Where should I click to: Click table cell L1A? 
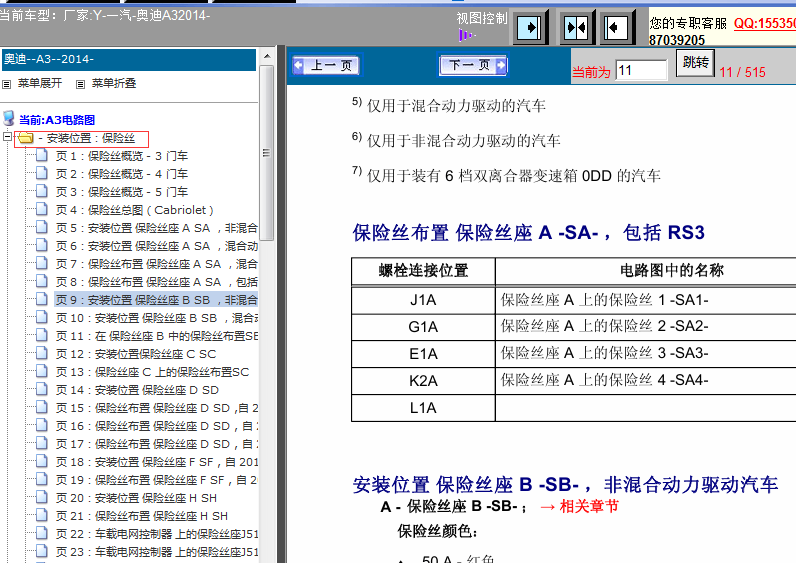tap(423, 408)
